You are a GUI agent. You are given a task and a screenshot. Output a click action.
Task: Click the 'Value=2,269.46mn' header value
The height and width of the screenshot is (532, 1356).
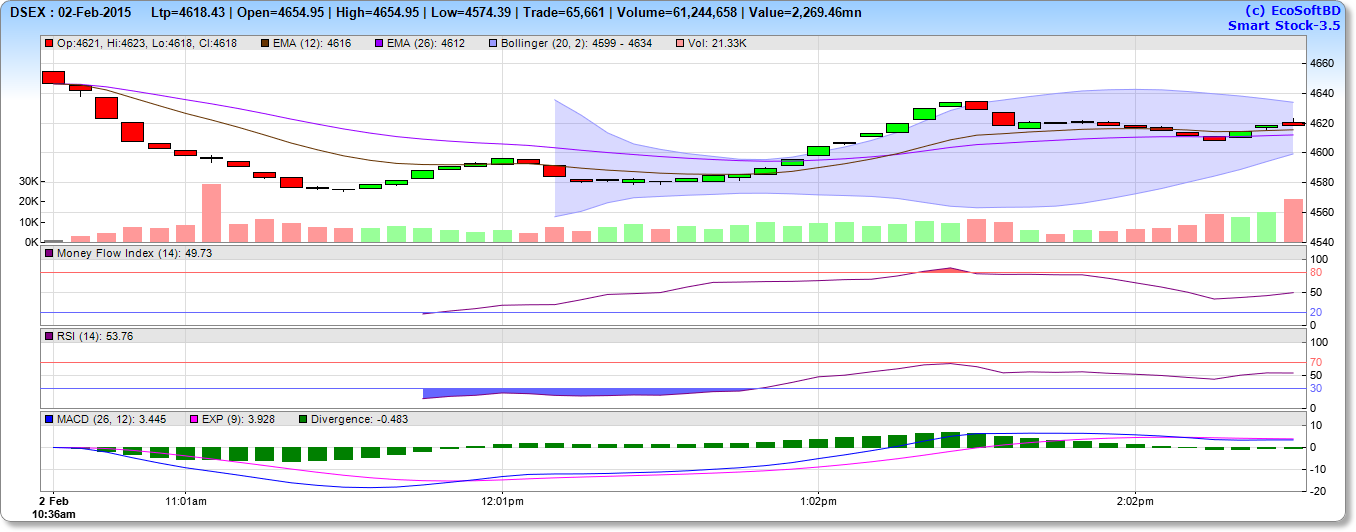point(806,13)
